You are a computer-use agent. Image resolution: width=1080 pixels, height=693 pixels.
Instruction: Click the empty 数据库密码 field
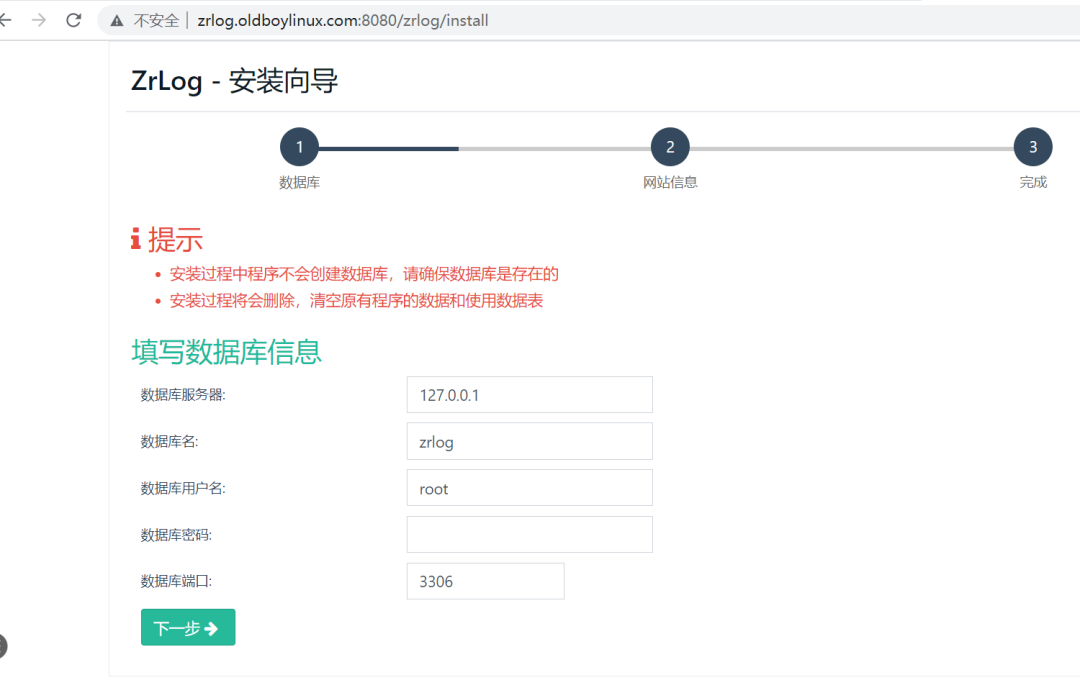(x=530, y=535)
